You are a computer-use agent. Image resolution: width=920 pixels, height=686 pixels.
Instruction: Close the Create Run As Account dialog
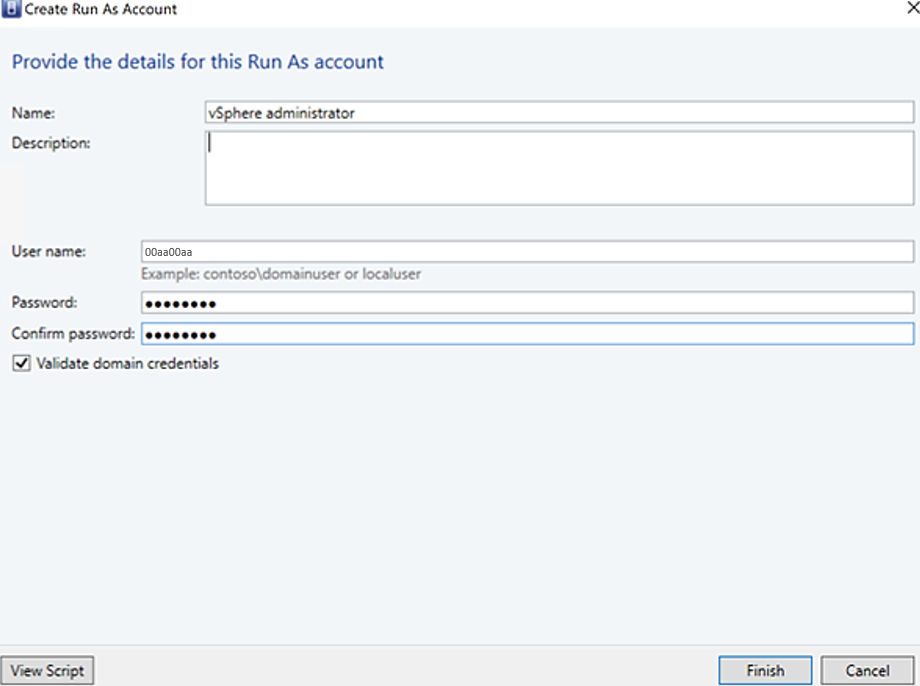pos(911,9)
